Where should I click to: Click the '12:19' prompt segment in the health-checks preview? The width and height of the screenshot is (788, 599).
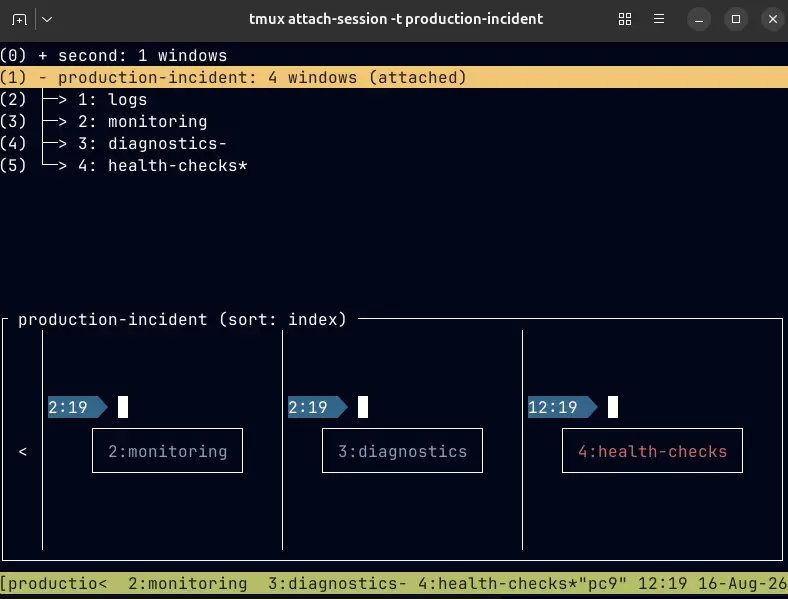point(562,407)
